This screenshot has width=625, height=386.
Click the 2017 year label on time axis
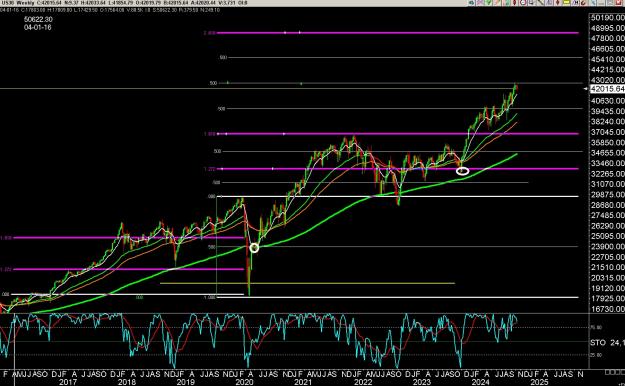pyautogui.click(x=67, y=382)
